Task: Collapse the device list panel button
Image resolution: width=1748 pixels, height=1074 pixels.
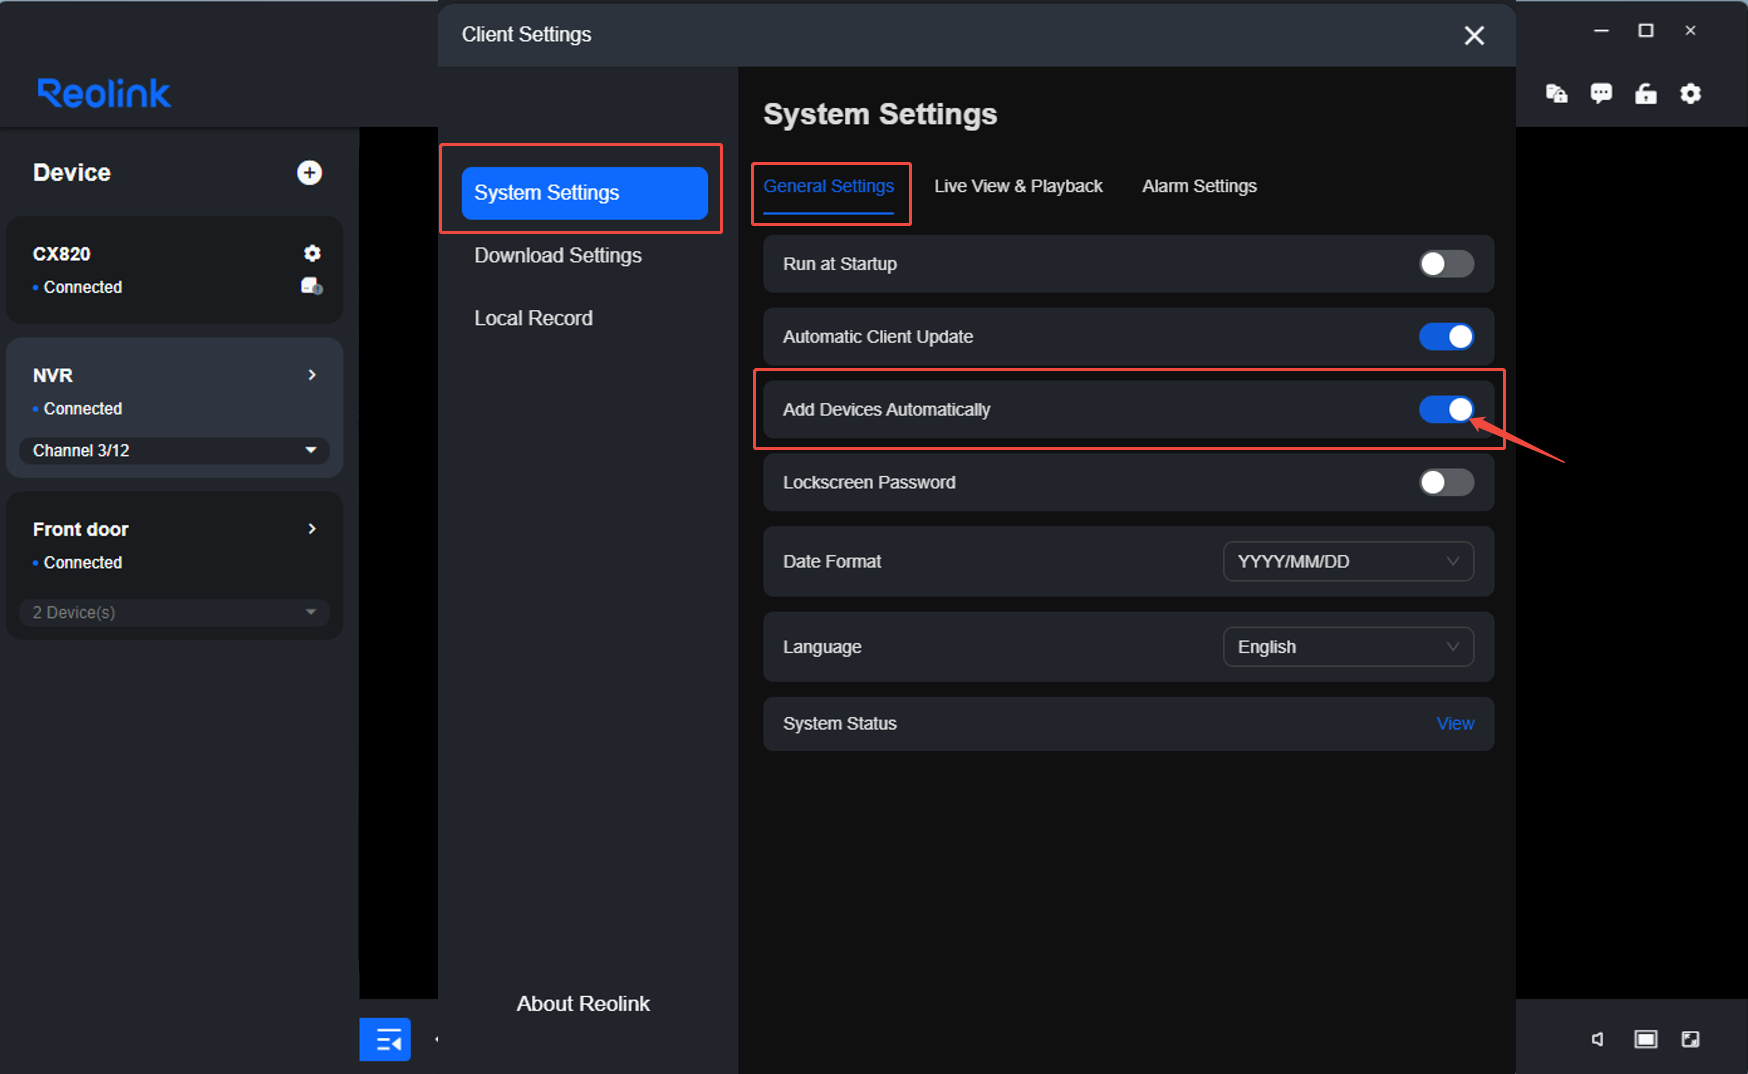Action: click(x=385, y=1039)
